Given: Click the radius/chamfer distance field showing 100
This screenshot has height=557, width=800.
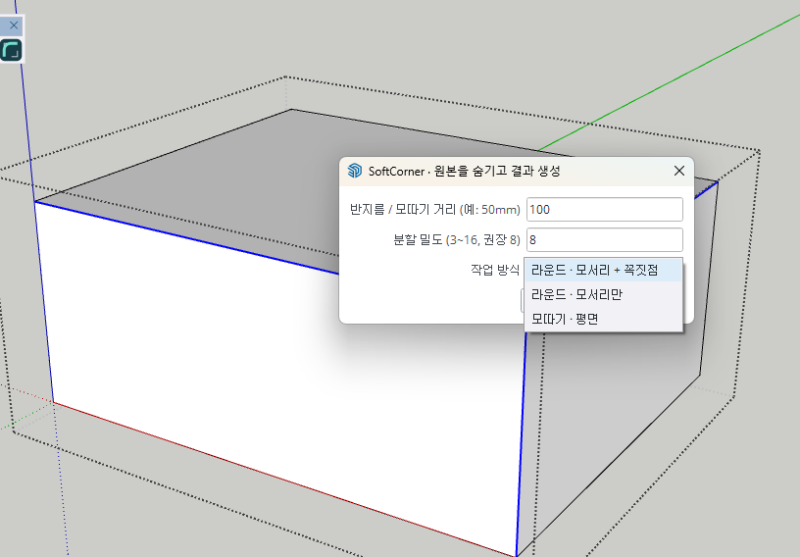Looking at the screenshot, I should (605, 210).
